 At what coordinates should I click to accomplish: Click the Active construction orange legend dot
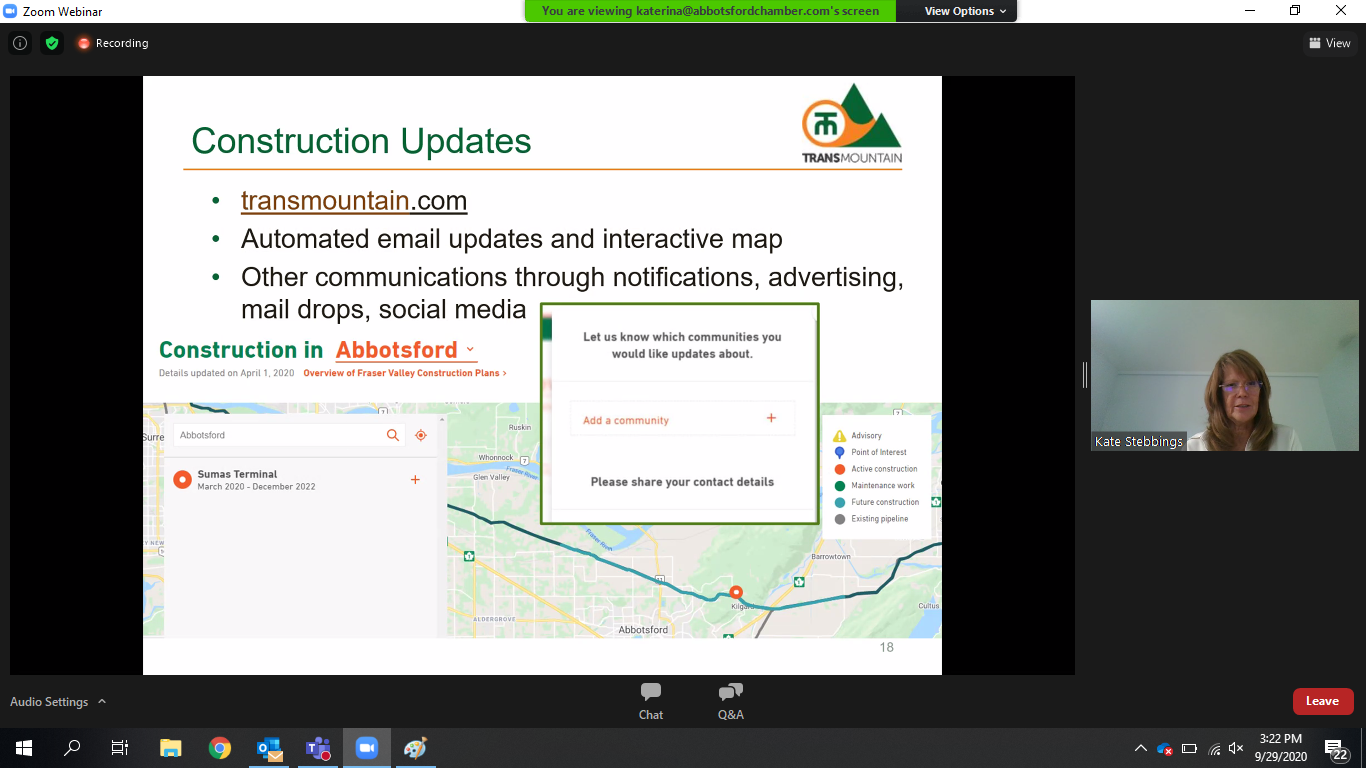point(840,469)
